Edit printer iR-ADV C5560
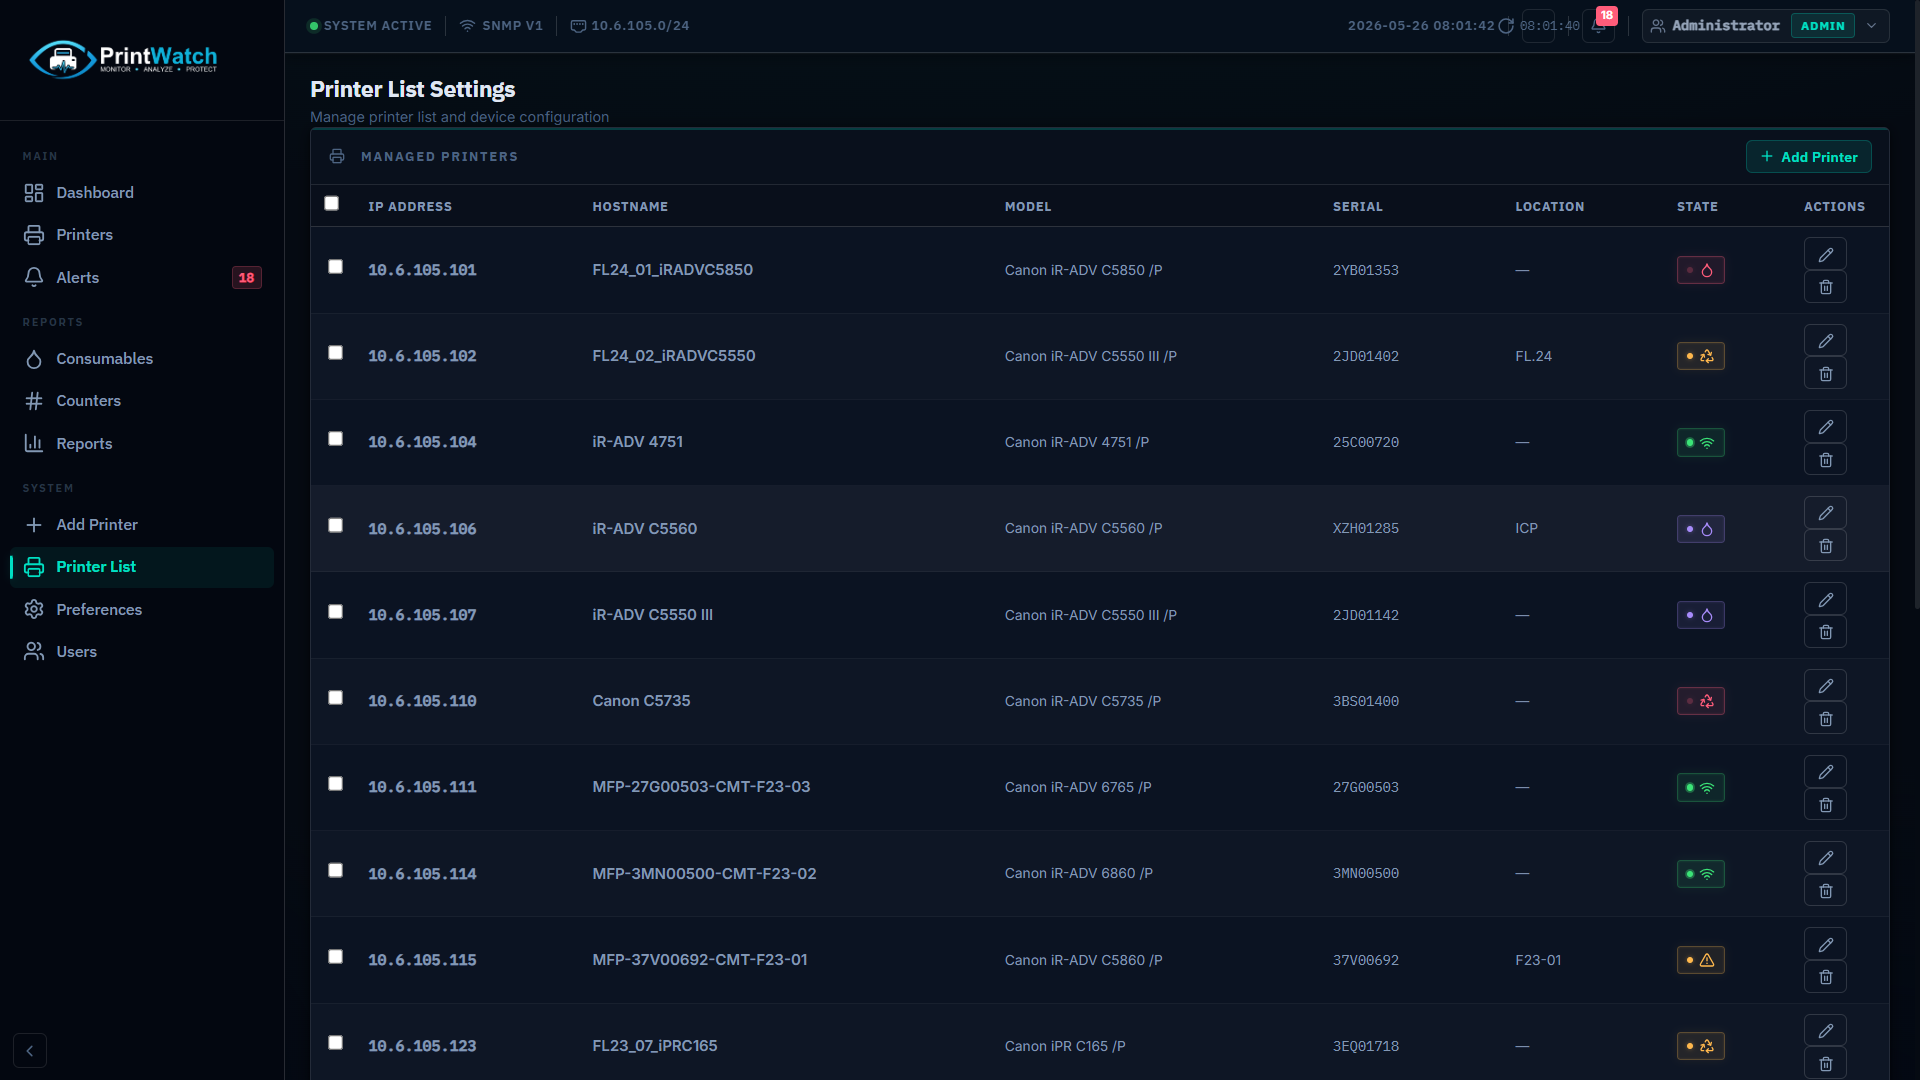Viewport: 1920px width, 1080px height. (1825, 512)
